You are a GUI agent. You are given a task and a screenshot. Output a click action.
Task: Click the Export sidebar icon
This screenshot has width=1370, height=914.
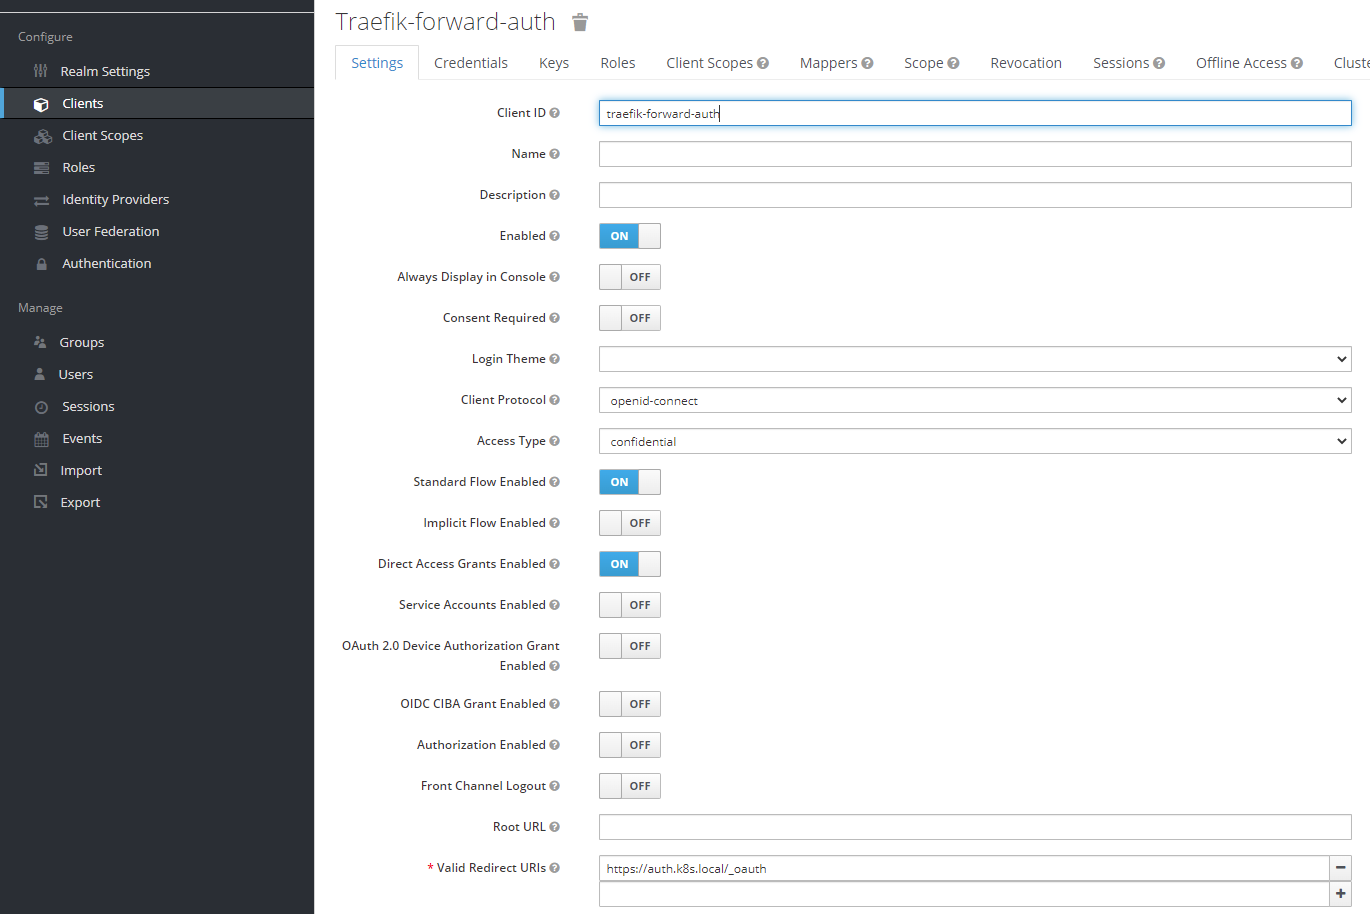(x=40, y=502)
